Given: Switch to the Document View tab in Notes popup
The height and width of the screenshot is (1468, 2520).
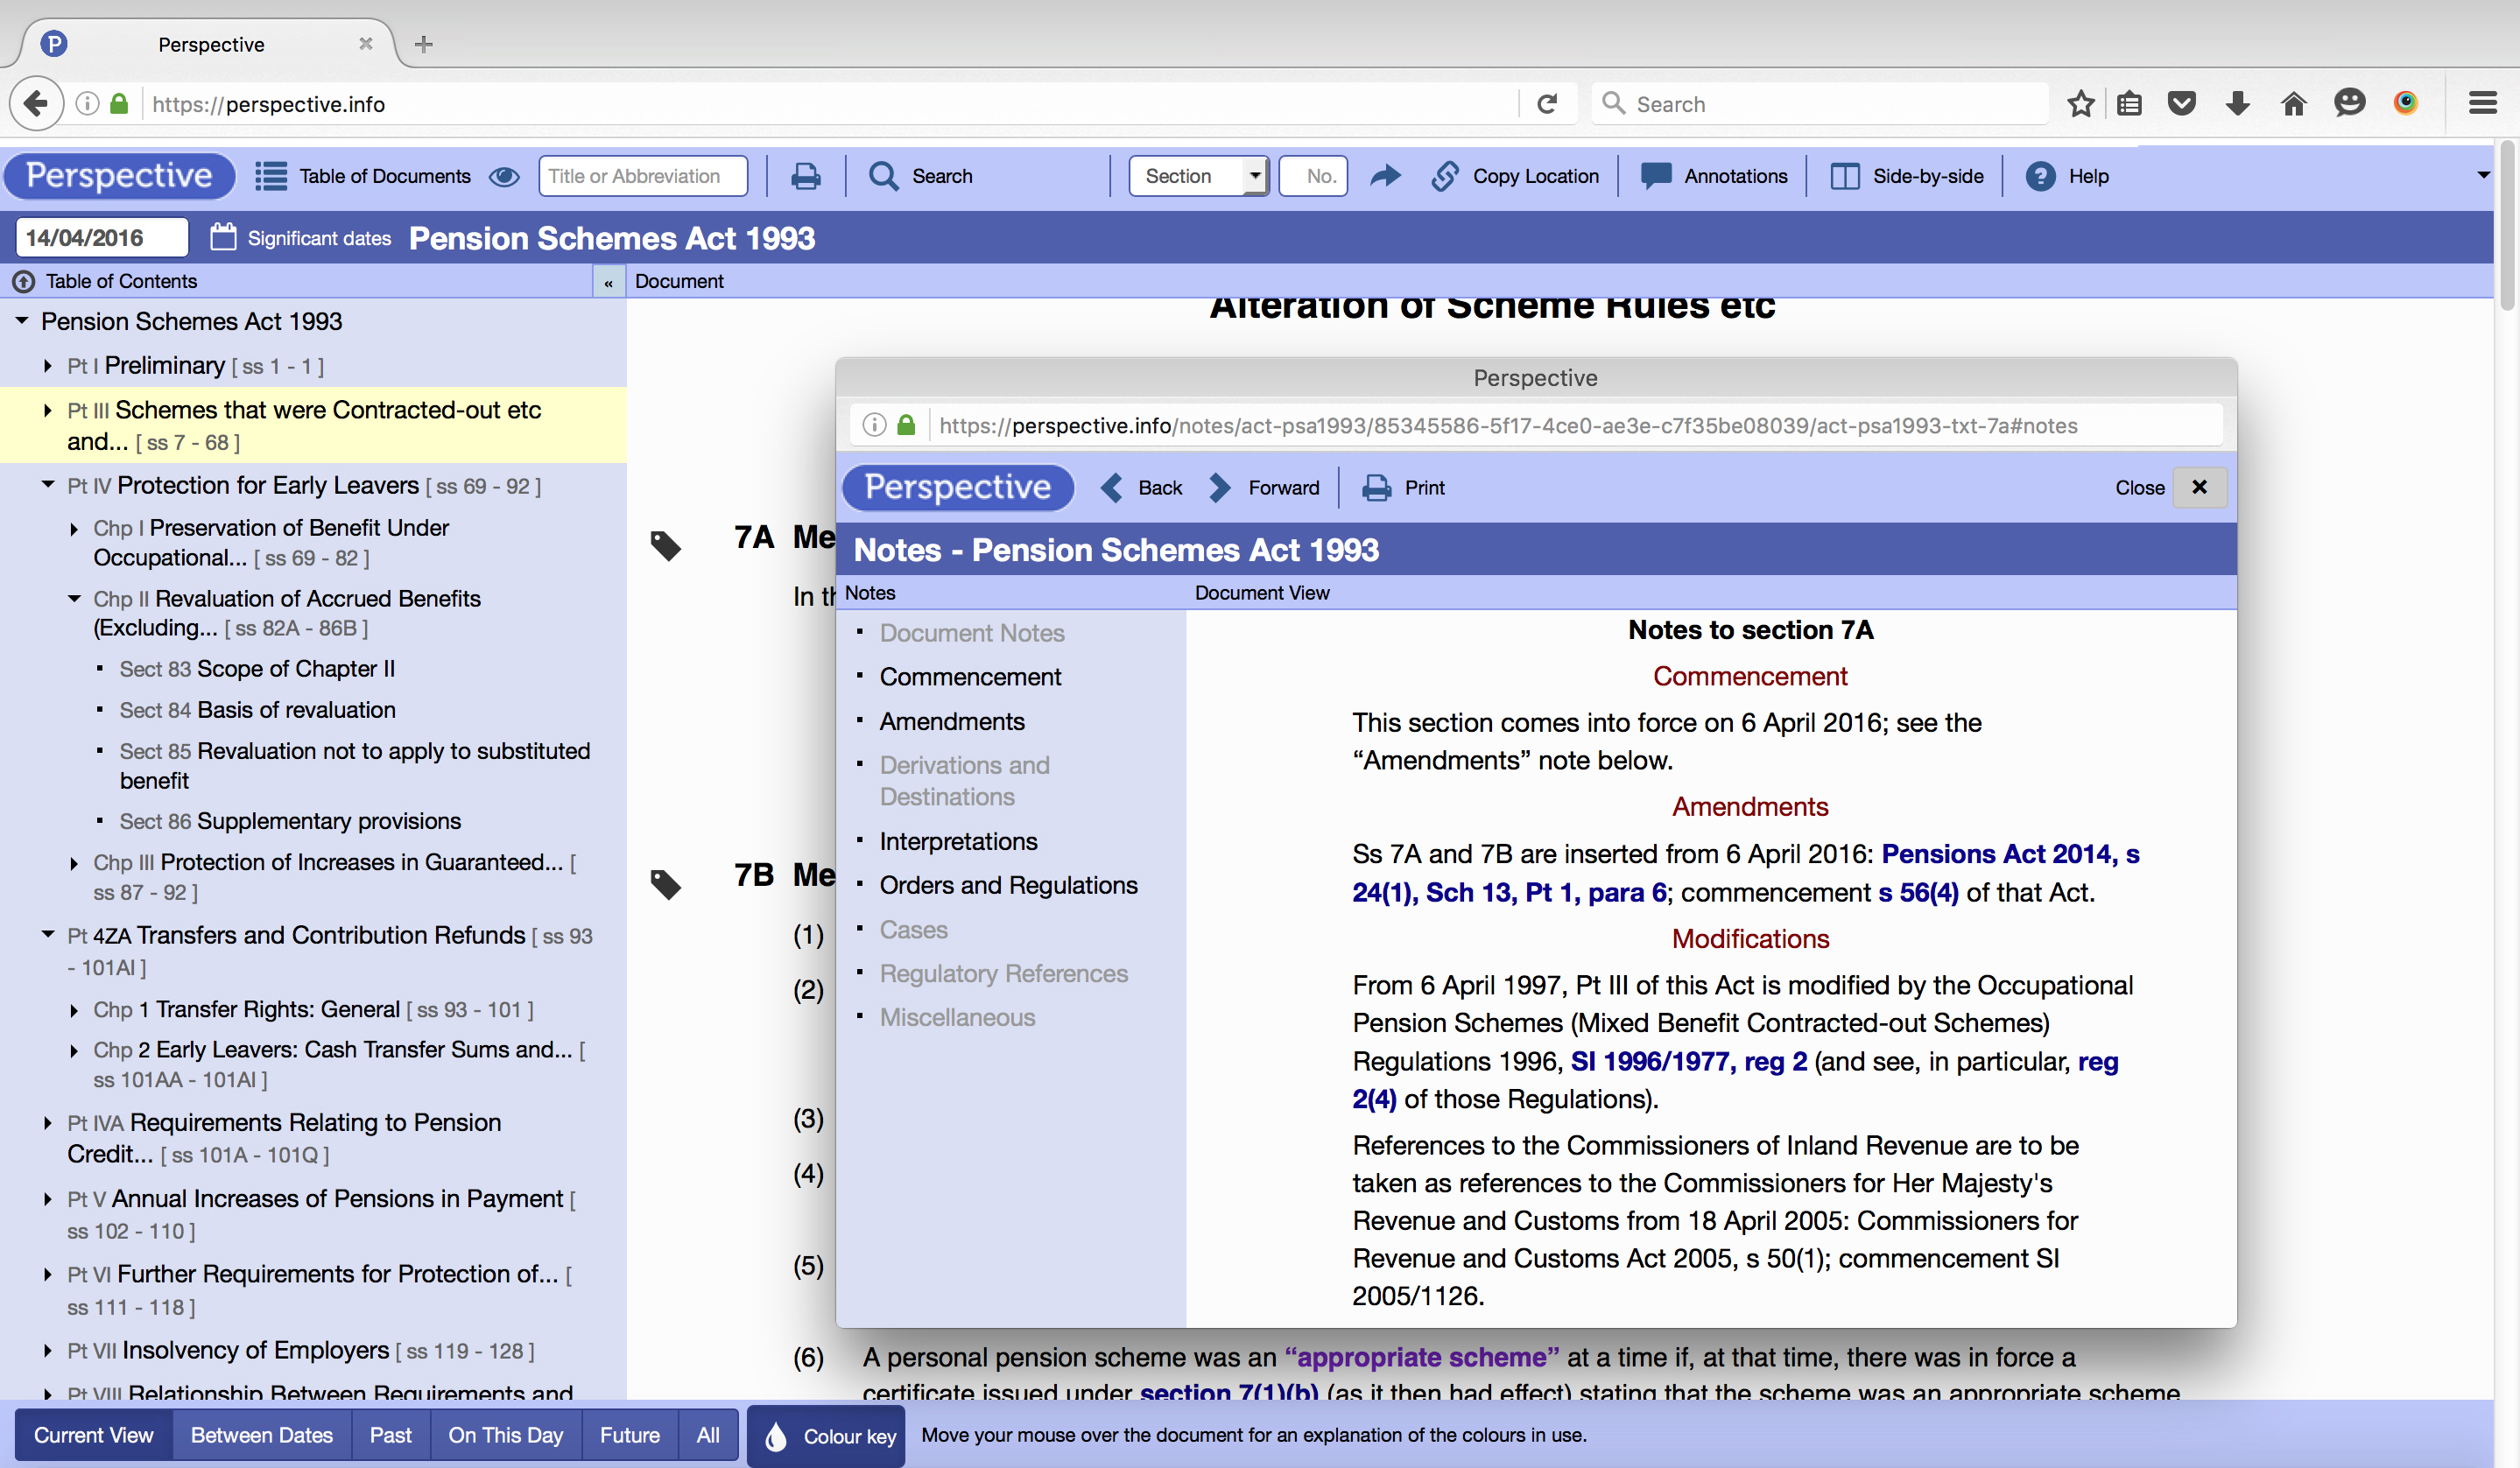Looking at the screenshot, I should pos(1262,592).
